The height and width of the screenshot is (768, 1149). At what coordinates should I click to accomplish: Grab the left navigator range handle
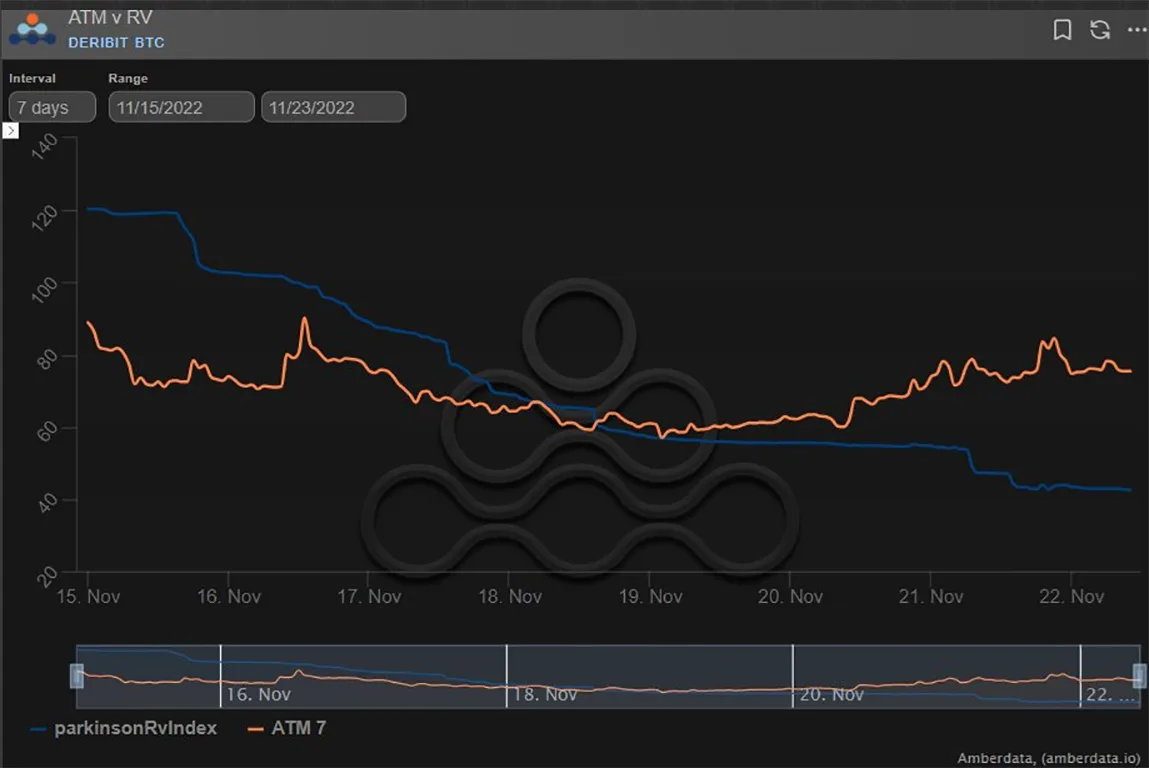[77, 676]
